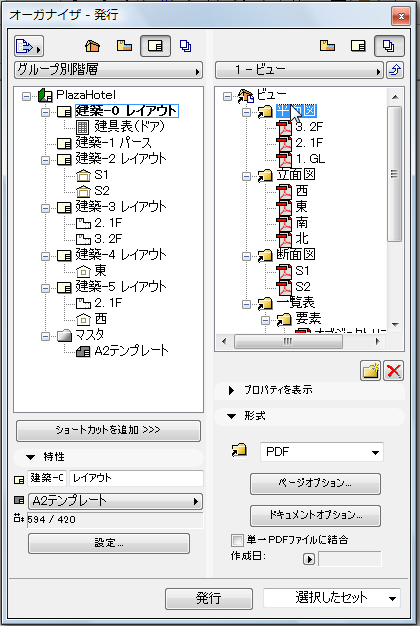The height and width of the screenshot is (626, 420).
Task: Click the red delete X icon
Action: pos(394,370)
